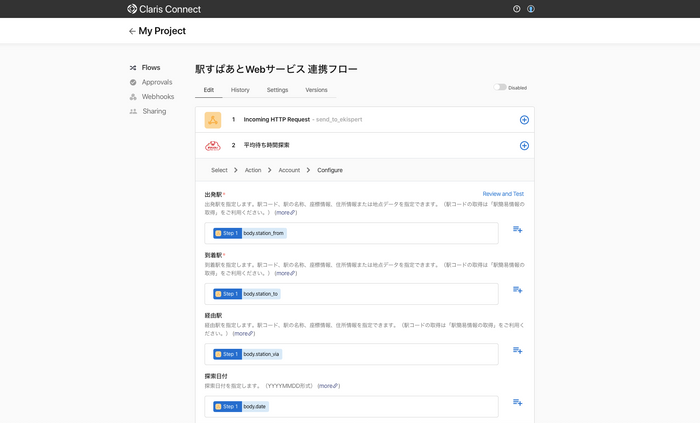Open the more link under 経由駅 description

pyautogui.click(x=244, y=334)
